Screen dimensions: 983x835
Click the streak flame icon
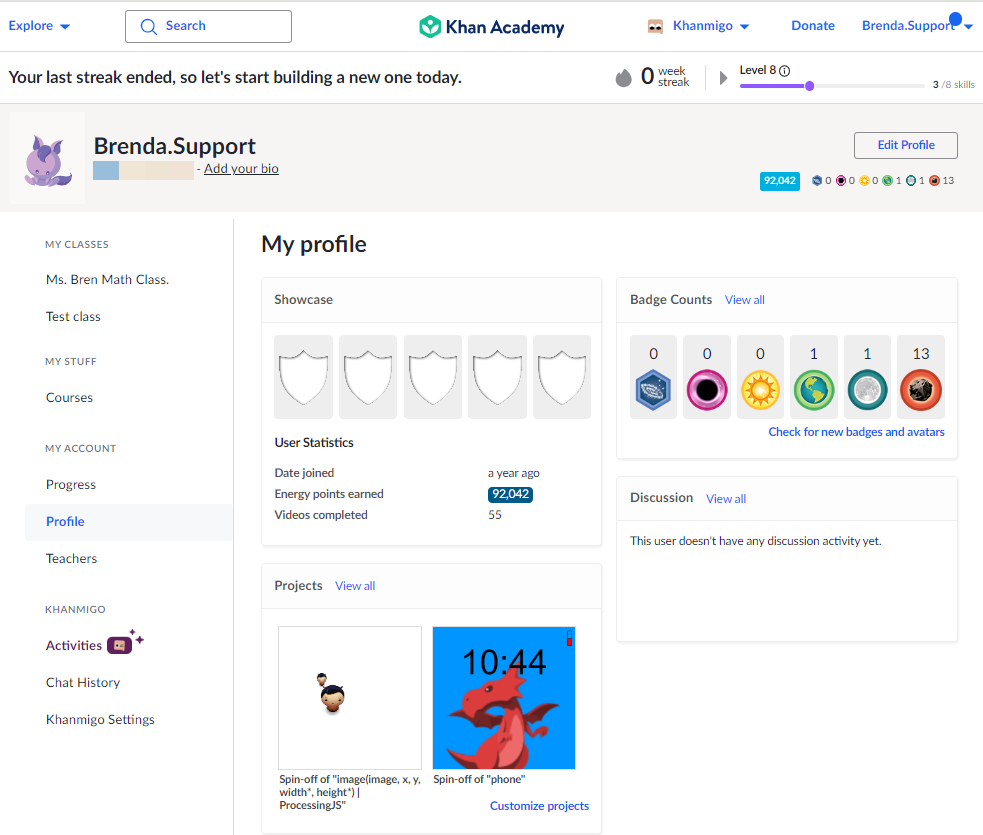(x=623, y=78)
